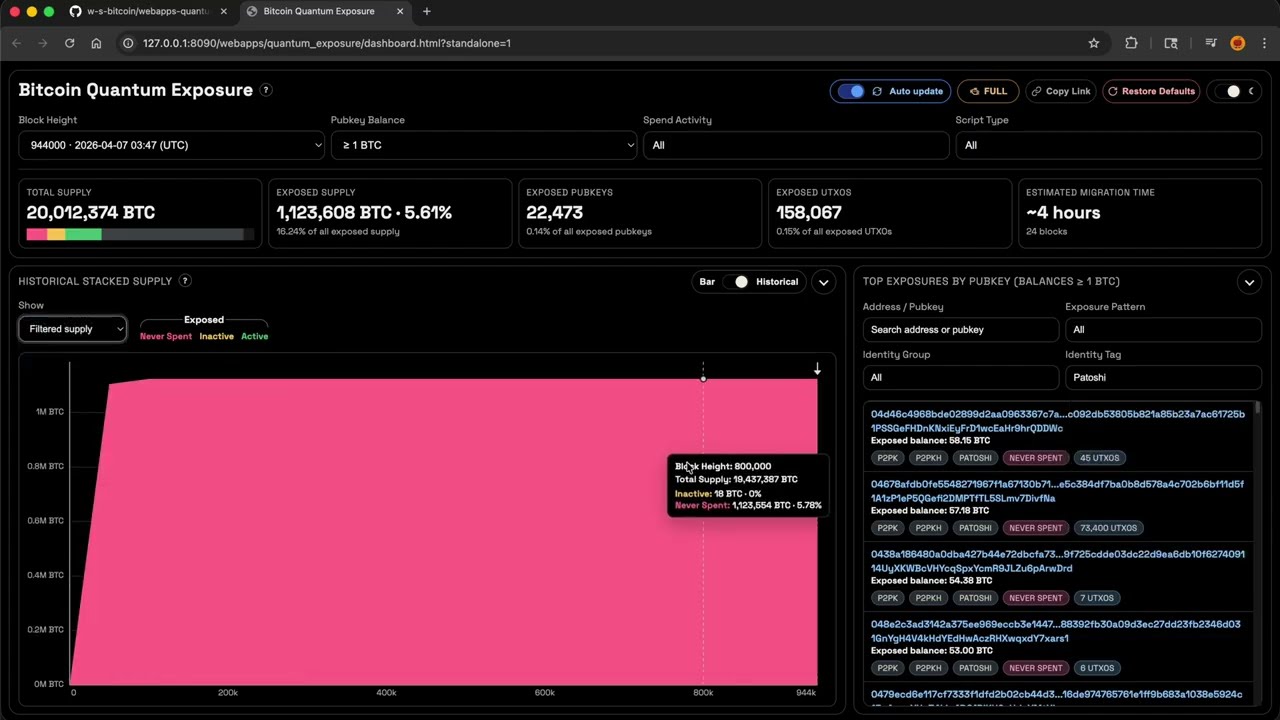Click the Exposed UTXOs 158,067 value
Viewport: 1280px width, 720px height.
pyautogui.click(x=809, y=212)
